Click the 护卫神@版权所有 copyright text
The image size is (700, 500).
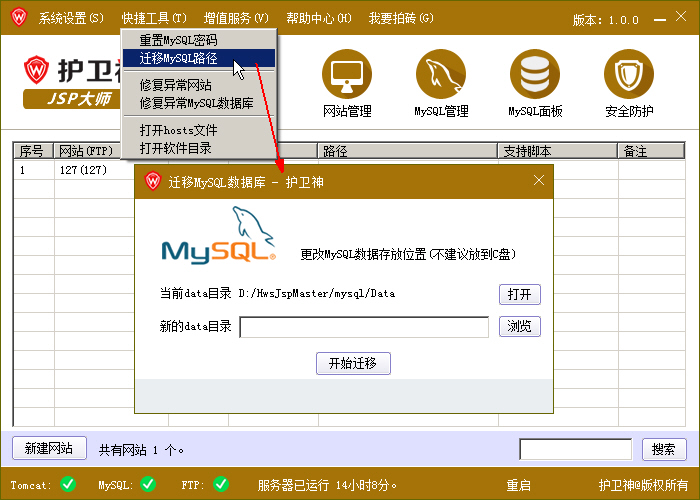pos(643,485)
